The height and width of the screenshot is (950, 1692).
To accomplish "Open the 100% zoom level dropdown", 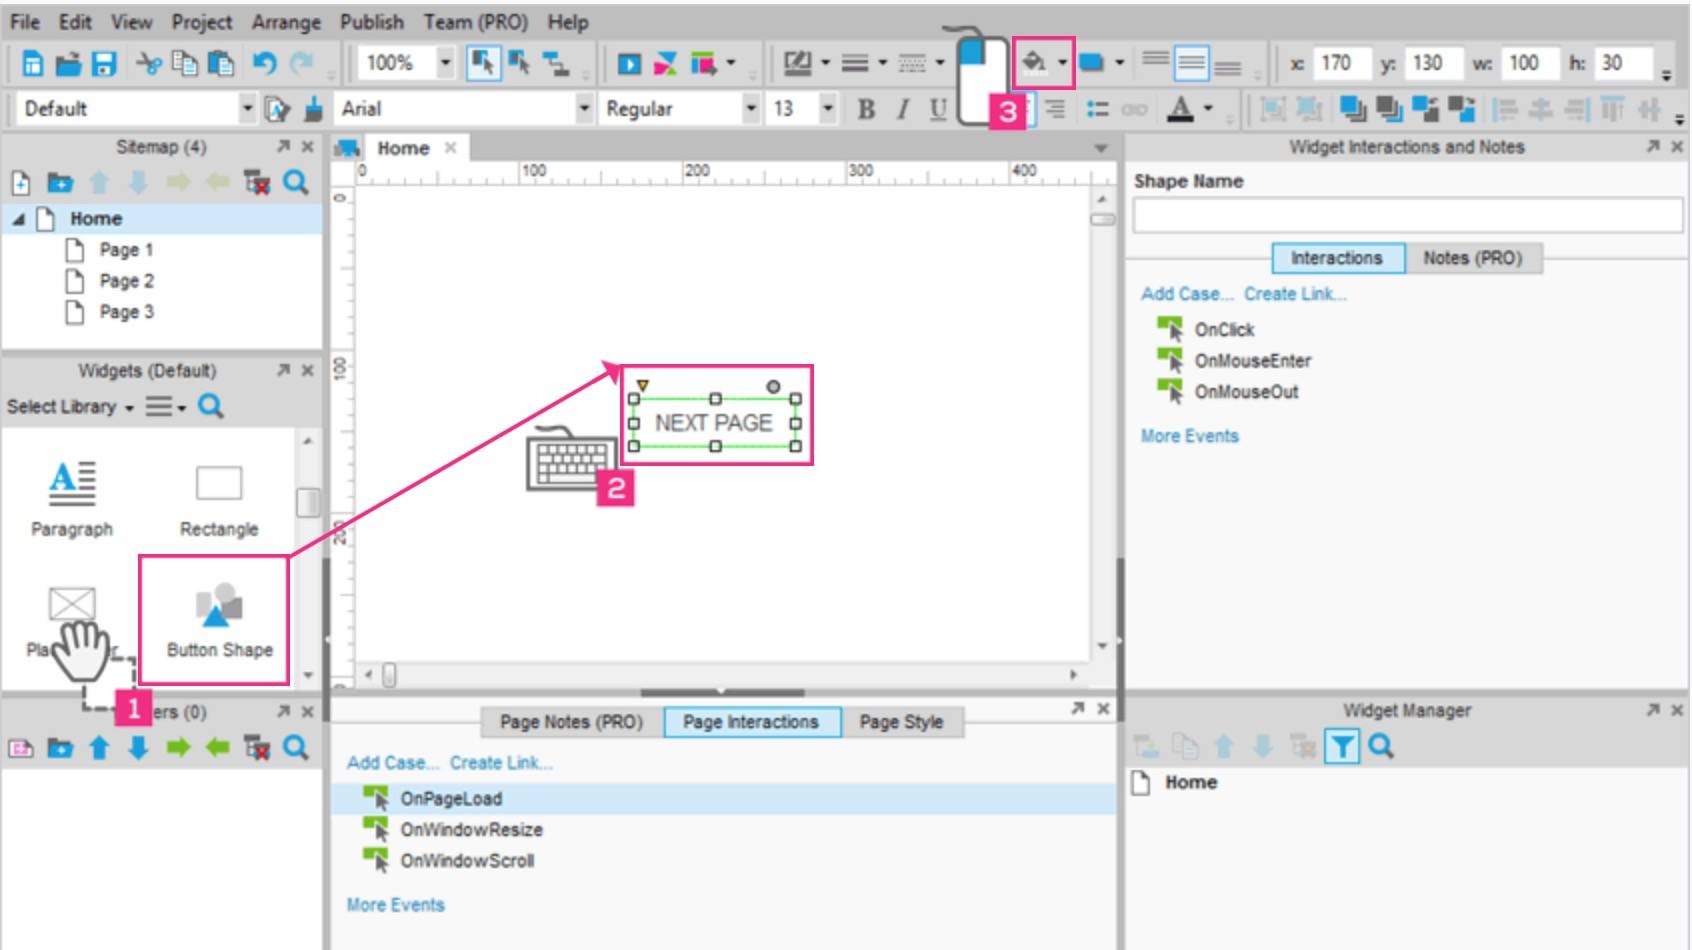I will 445,64.
